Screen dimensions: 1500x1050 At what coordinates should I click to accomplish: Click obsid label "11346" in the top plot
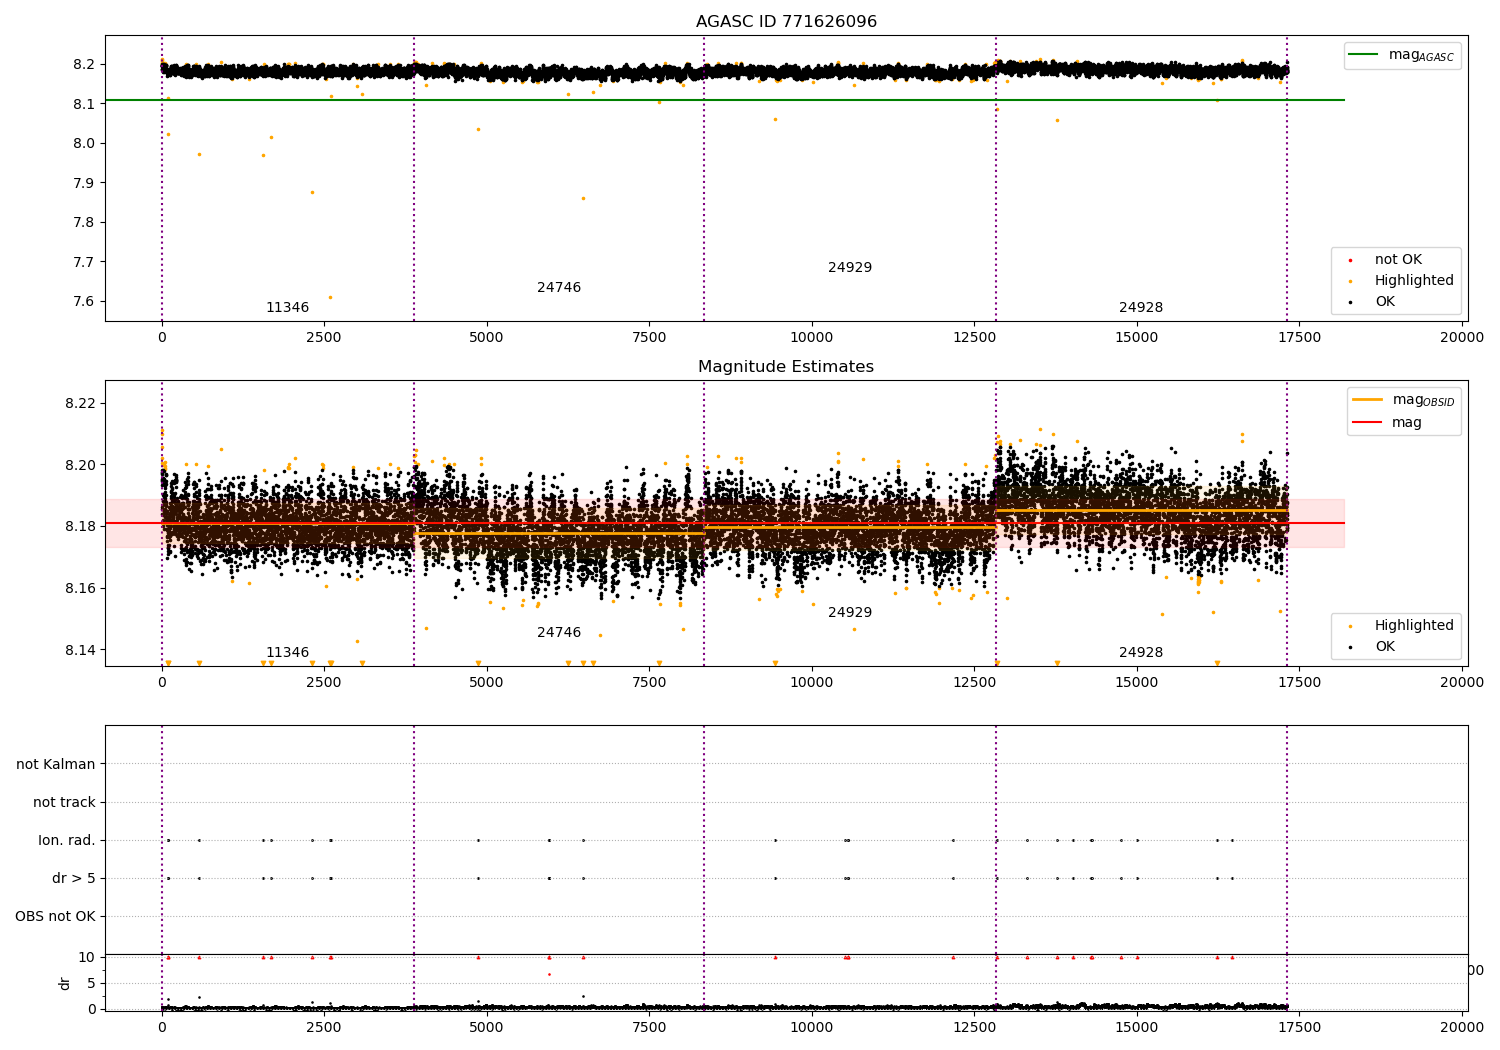coord(287,308)
